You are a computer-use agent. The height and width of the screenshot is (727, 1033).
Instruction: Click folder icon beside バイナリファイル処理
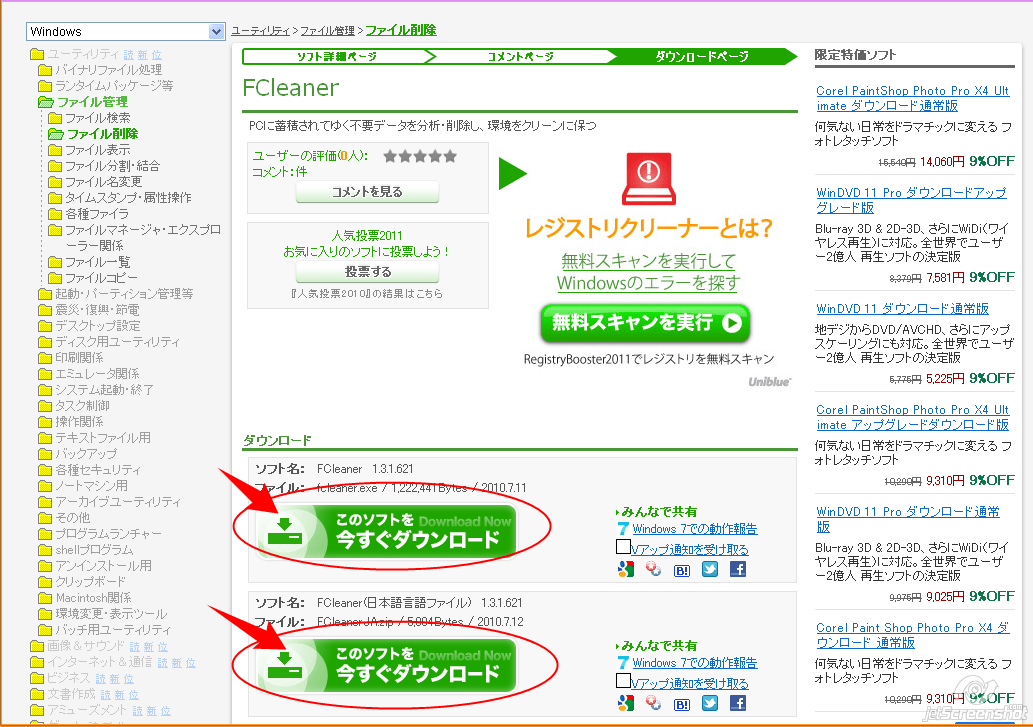click(45, 70)
